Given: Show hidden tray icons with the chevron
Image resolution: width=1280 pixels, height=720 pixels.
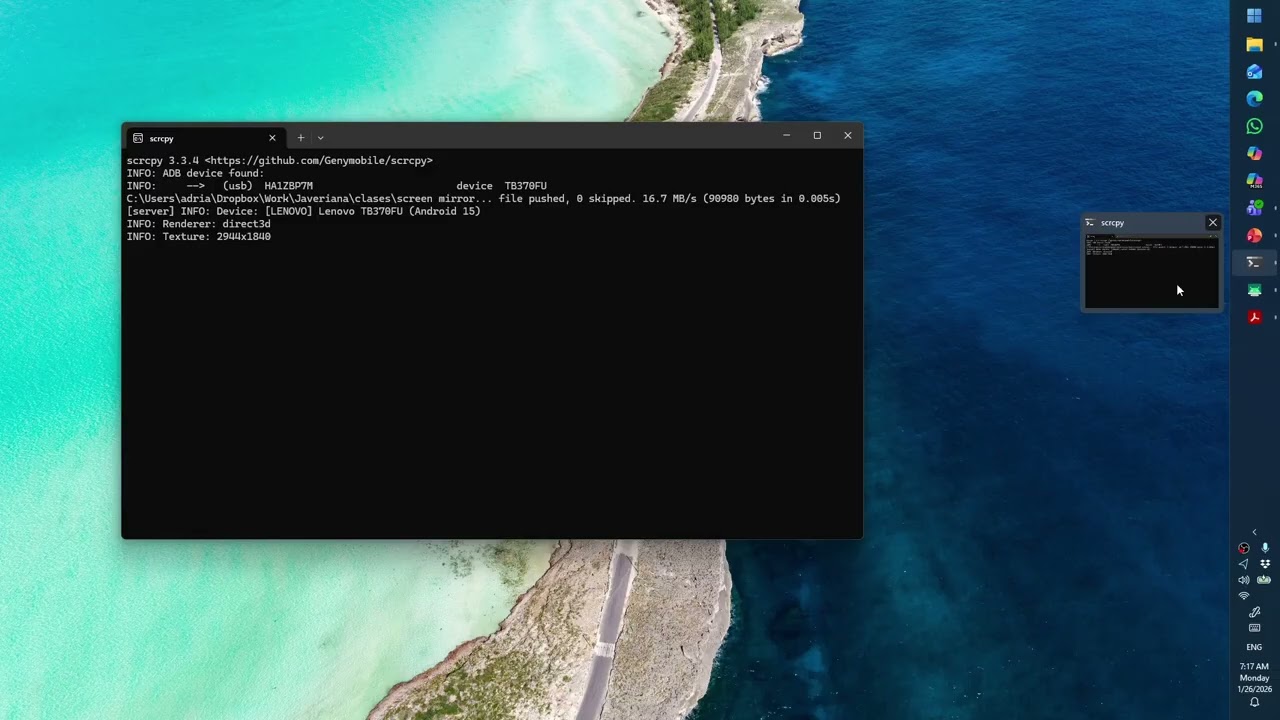Looking at the screenshot, I should click(1254, 532).
